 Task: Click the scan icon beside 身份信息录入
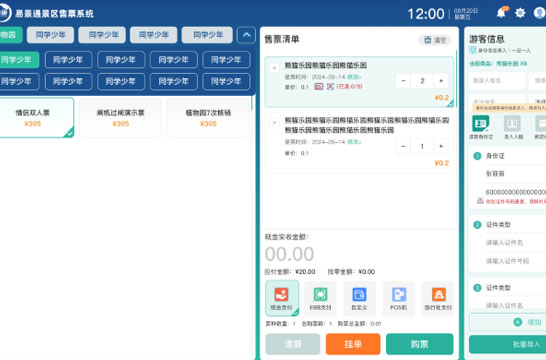click(x=473, y=50)
